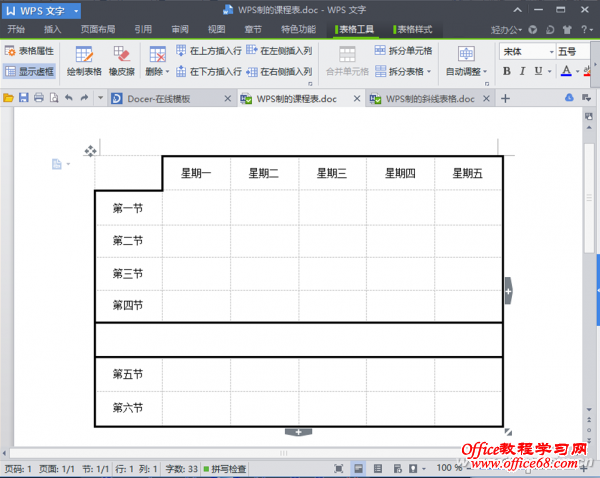Switch to WPS制的斜线表格.doc tab
Screen dimensions: 600x478
coord(430,99)
